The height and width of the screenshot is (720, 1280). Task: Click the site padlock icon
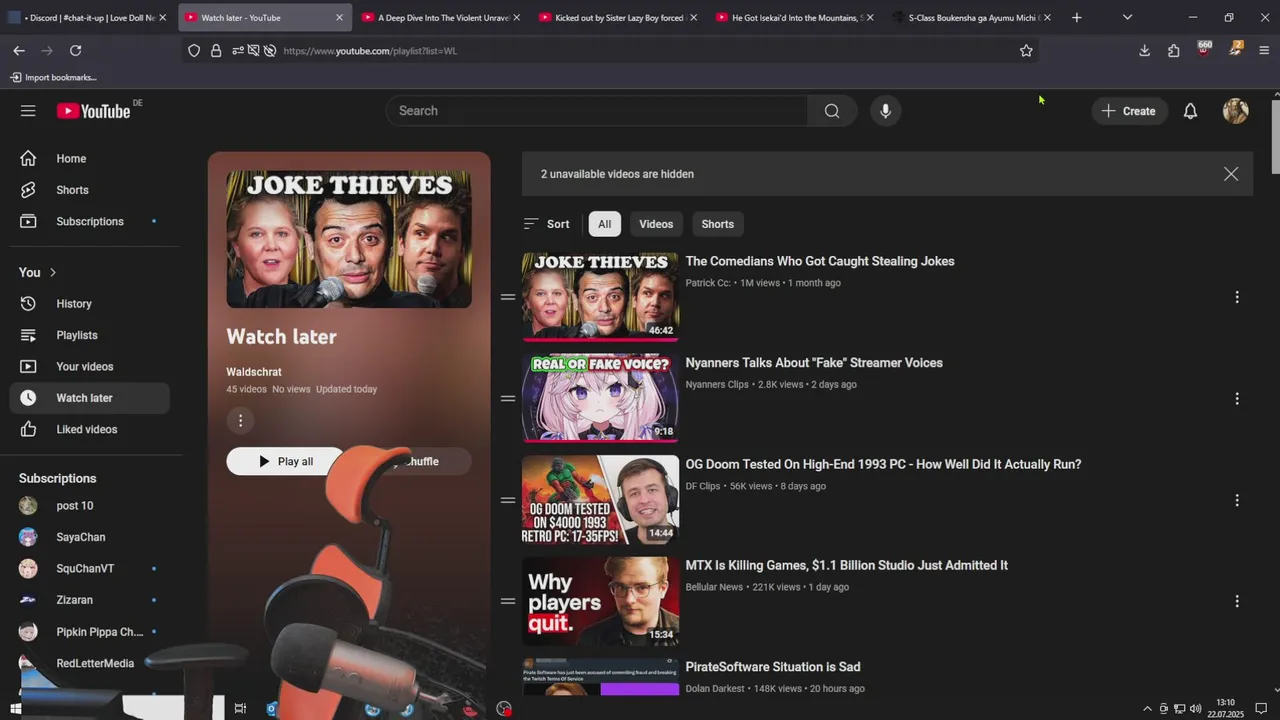tap(216, 50)
